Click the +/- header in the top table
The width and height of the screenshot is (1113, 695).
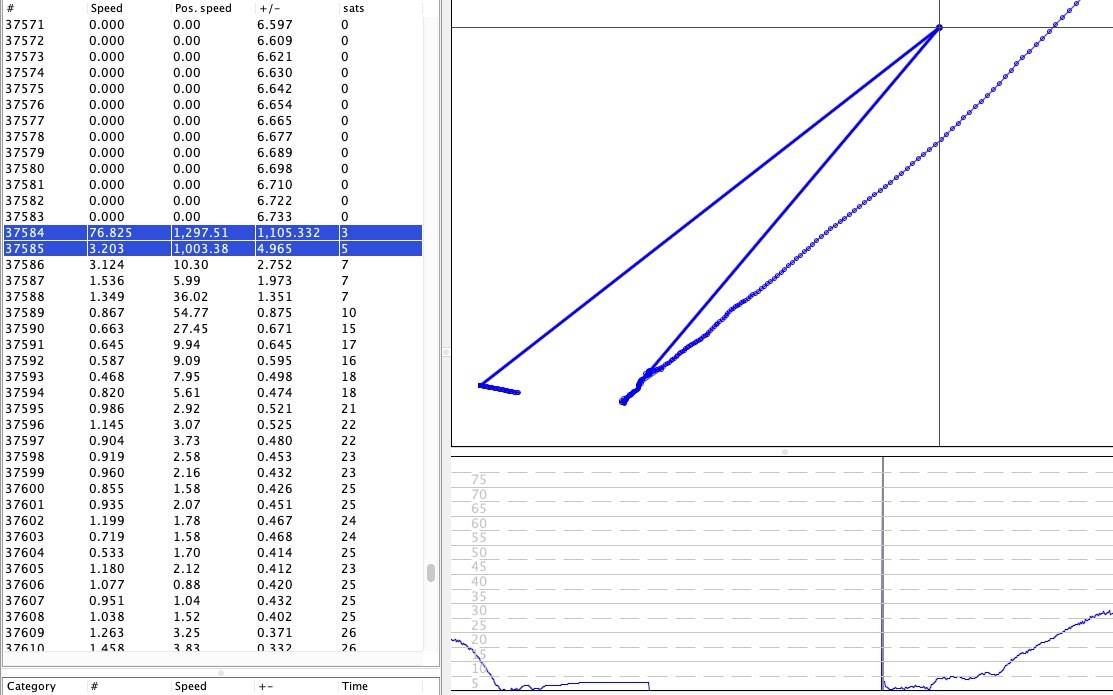coord(268,8)
